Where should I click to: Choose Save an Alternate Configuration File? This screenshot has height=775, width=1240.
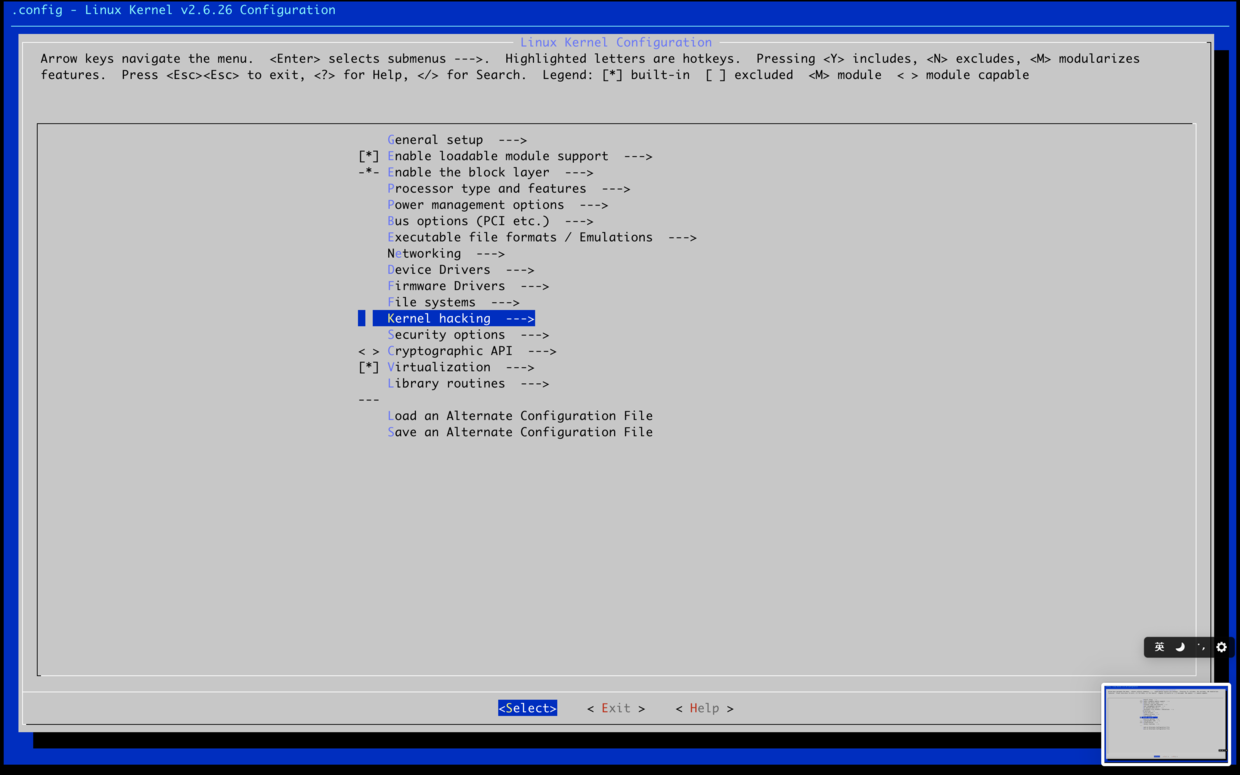coord(519,432)
